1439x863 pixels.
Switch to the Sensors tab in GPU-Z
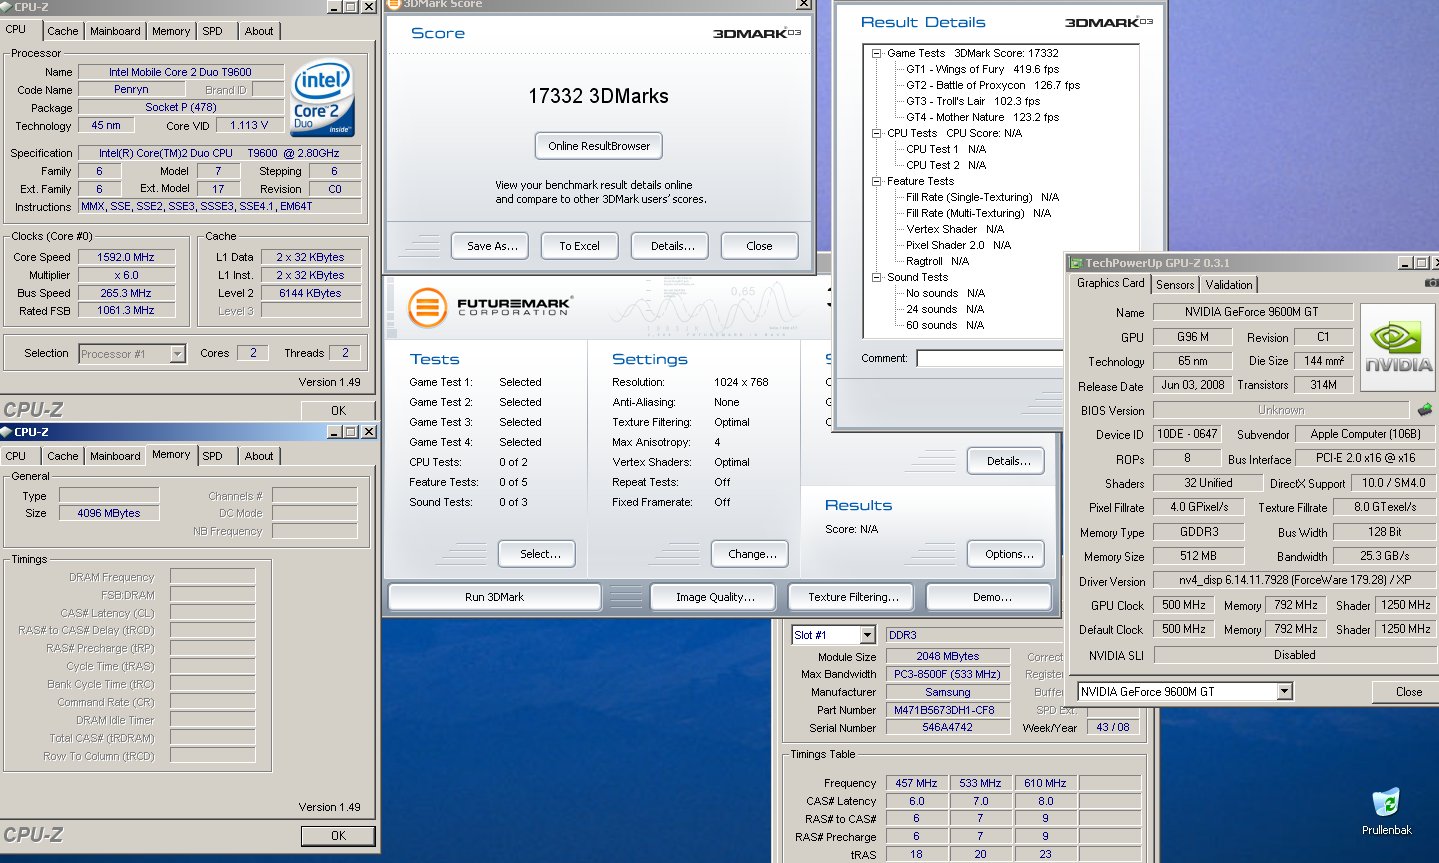pyautogui.click(x=1175, y=285)
